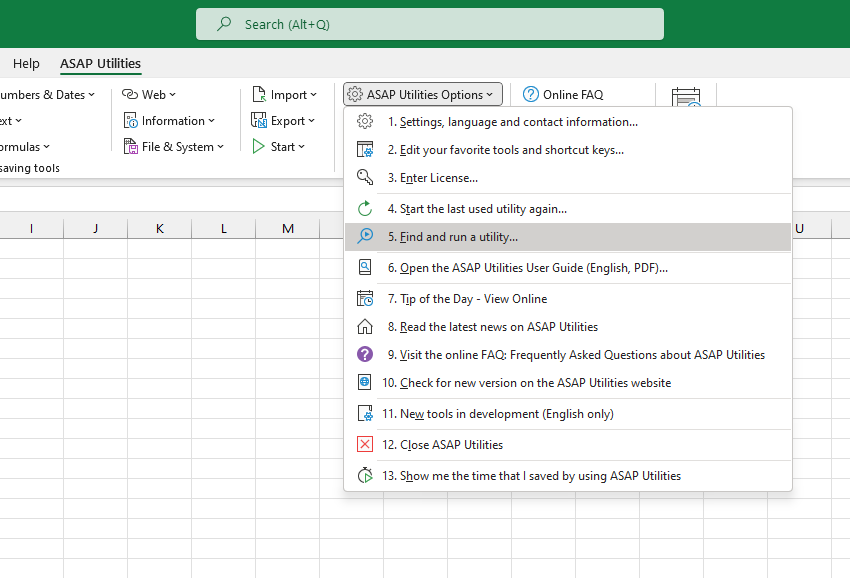Click the calendar icon right of Online FAQ
Screen dimensions: 850x578
(686, 97)
